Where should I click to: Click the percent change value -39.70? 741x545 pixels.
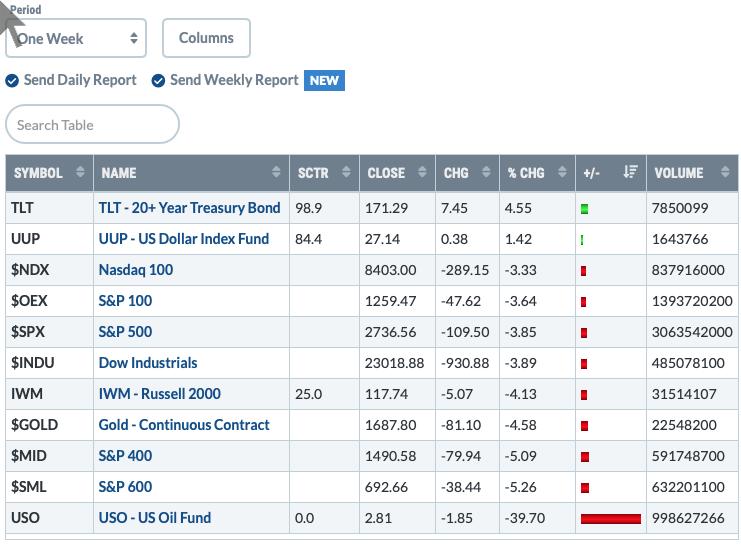coord(525,518)
